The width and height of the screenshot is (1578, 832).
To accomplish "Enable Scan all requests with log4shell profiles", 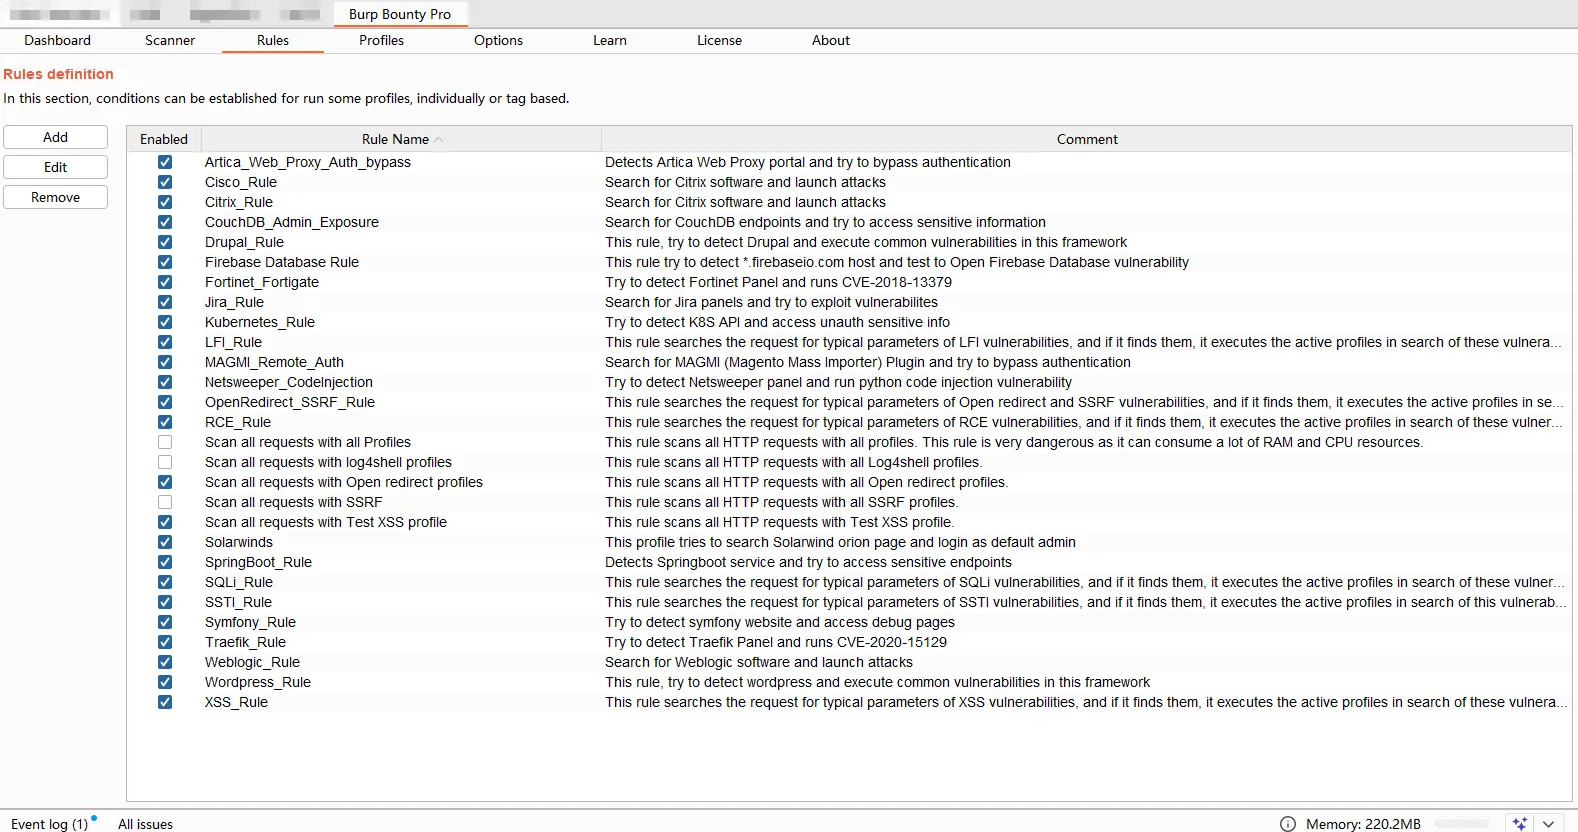I will coord(165,462).
